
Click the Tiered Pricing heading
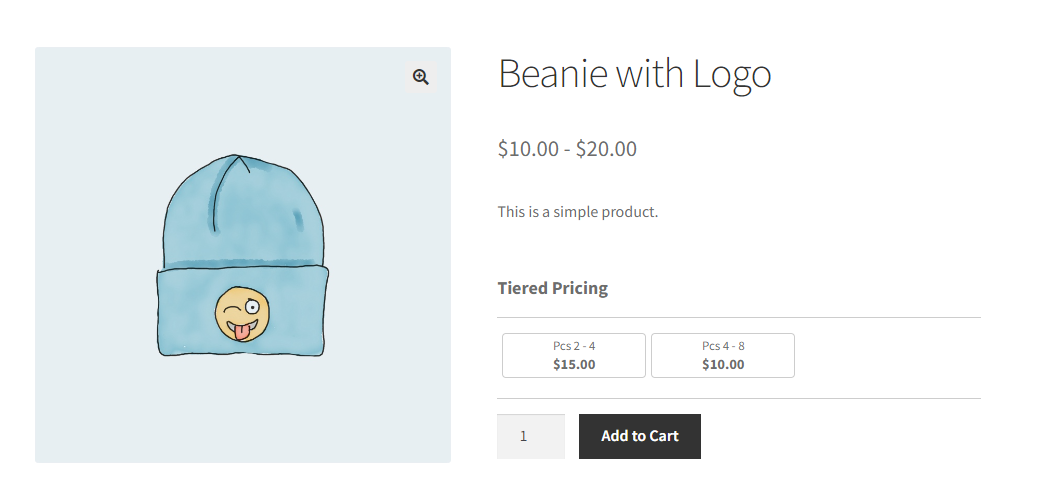coord(552,288)
